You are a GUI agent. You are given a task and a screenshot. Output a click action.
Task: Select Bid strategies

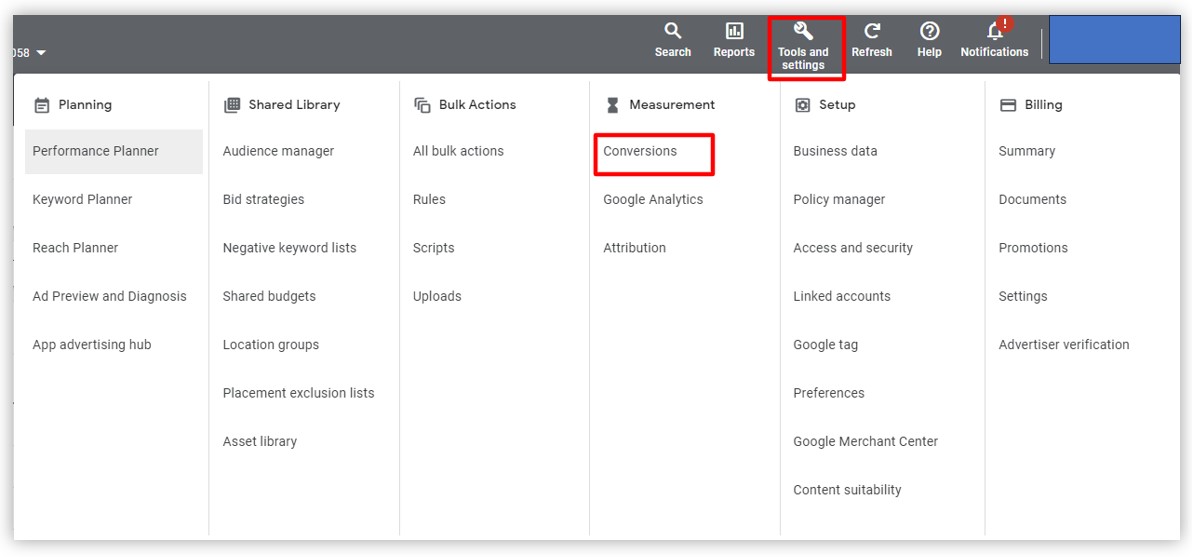pos(263,199)
